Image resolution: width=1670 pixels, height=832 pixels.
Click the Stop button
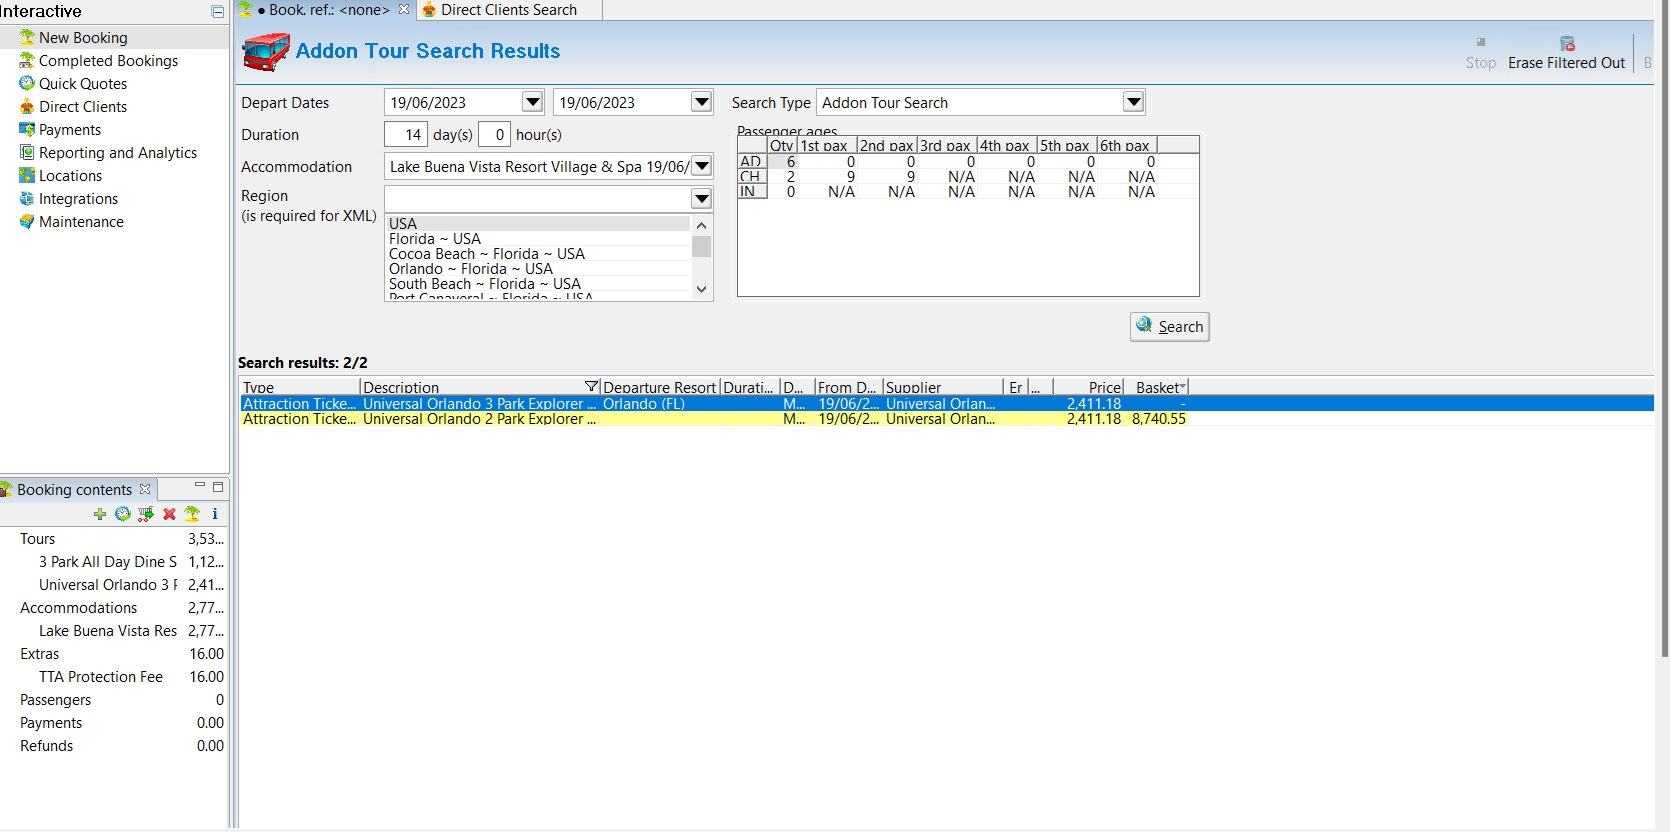1481,53
